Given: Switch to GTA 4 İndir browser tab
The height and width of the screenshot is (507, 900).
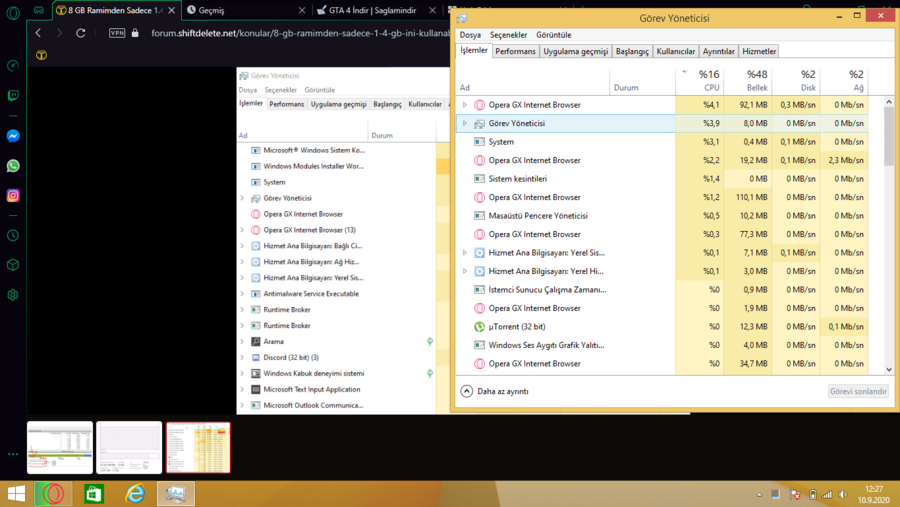Looking at the screenshot, I should (373, 10).
